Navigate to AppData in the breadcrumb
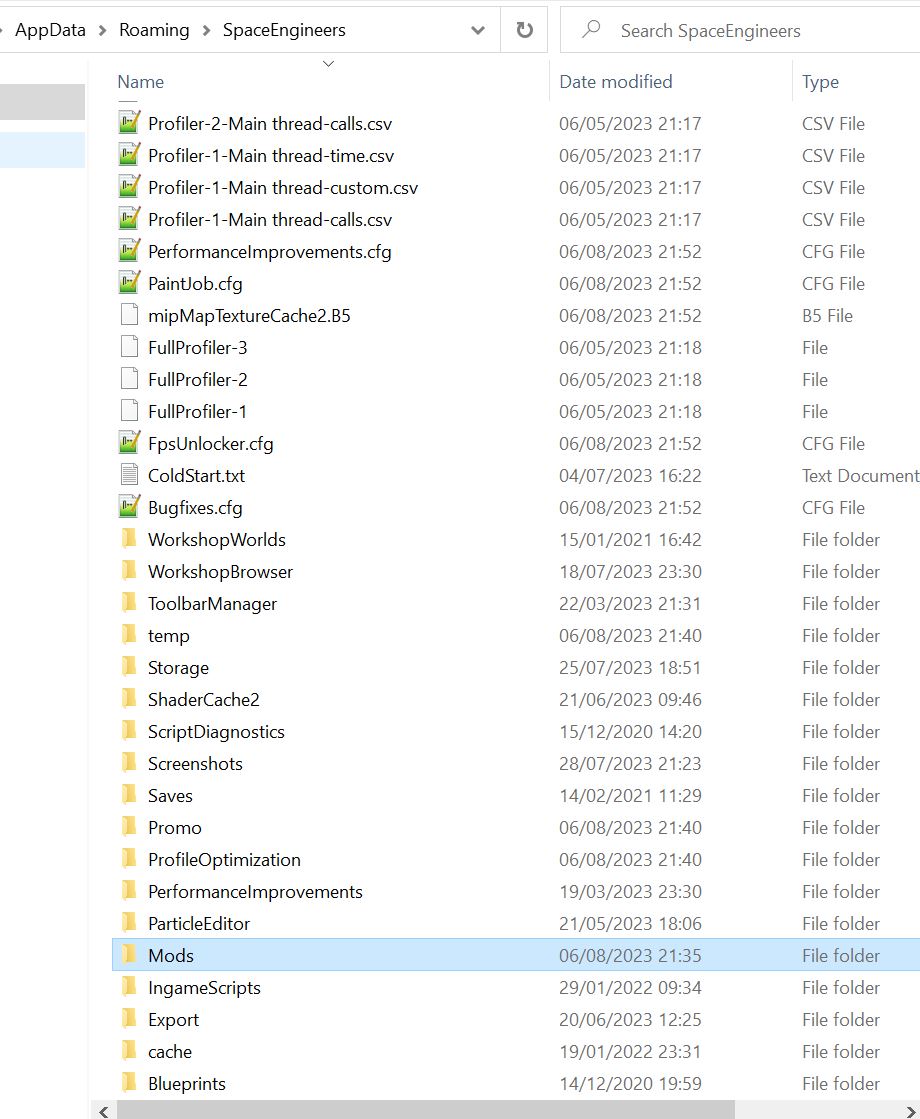The height and width of the screenshot is (1119, 920). coord(50,30)
